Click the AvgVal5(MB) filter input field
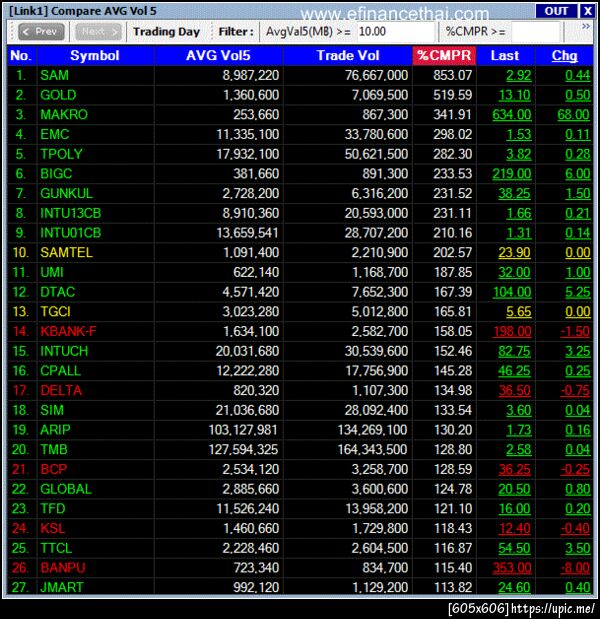The height and width of the screenshot is (619, 600). click(x=395, y=32)
